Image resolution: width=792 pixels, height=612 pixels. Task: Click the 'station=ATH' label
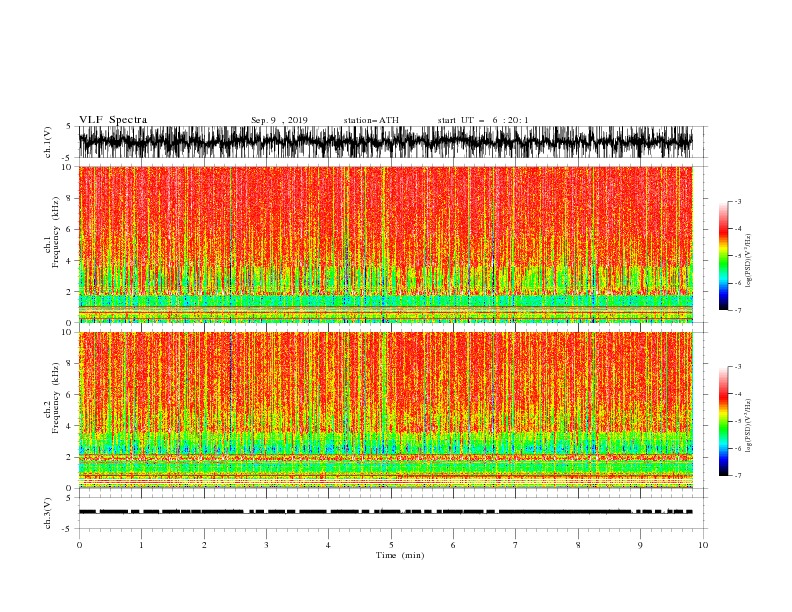(371, 120)
